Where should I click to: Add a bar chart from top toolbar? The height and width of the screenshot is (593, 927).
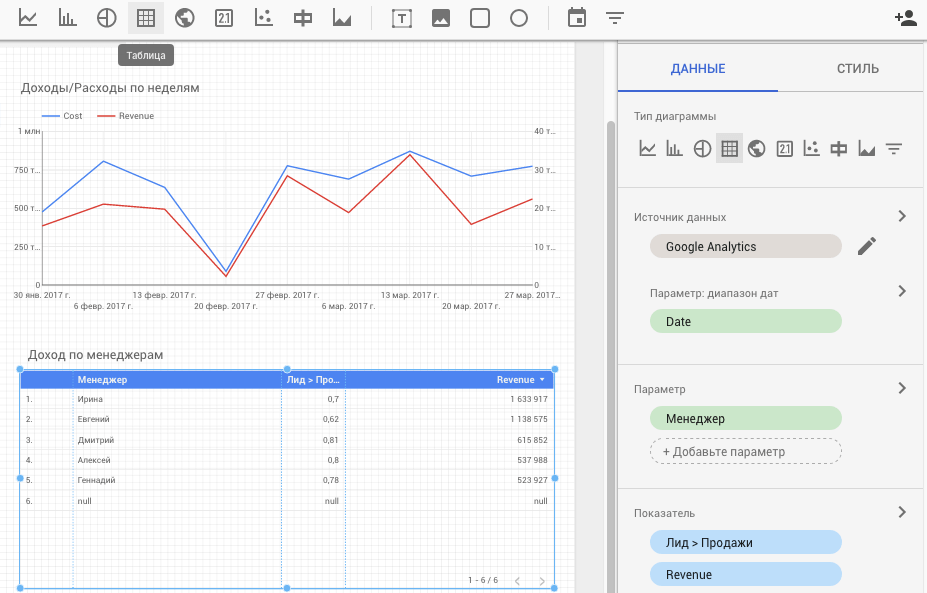coord(67,18)
